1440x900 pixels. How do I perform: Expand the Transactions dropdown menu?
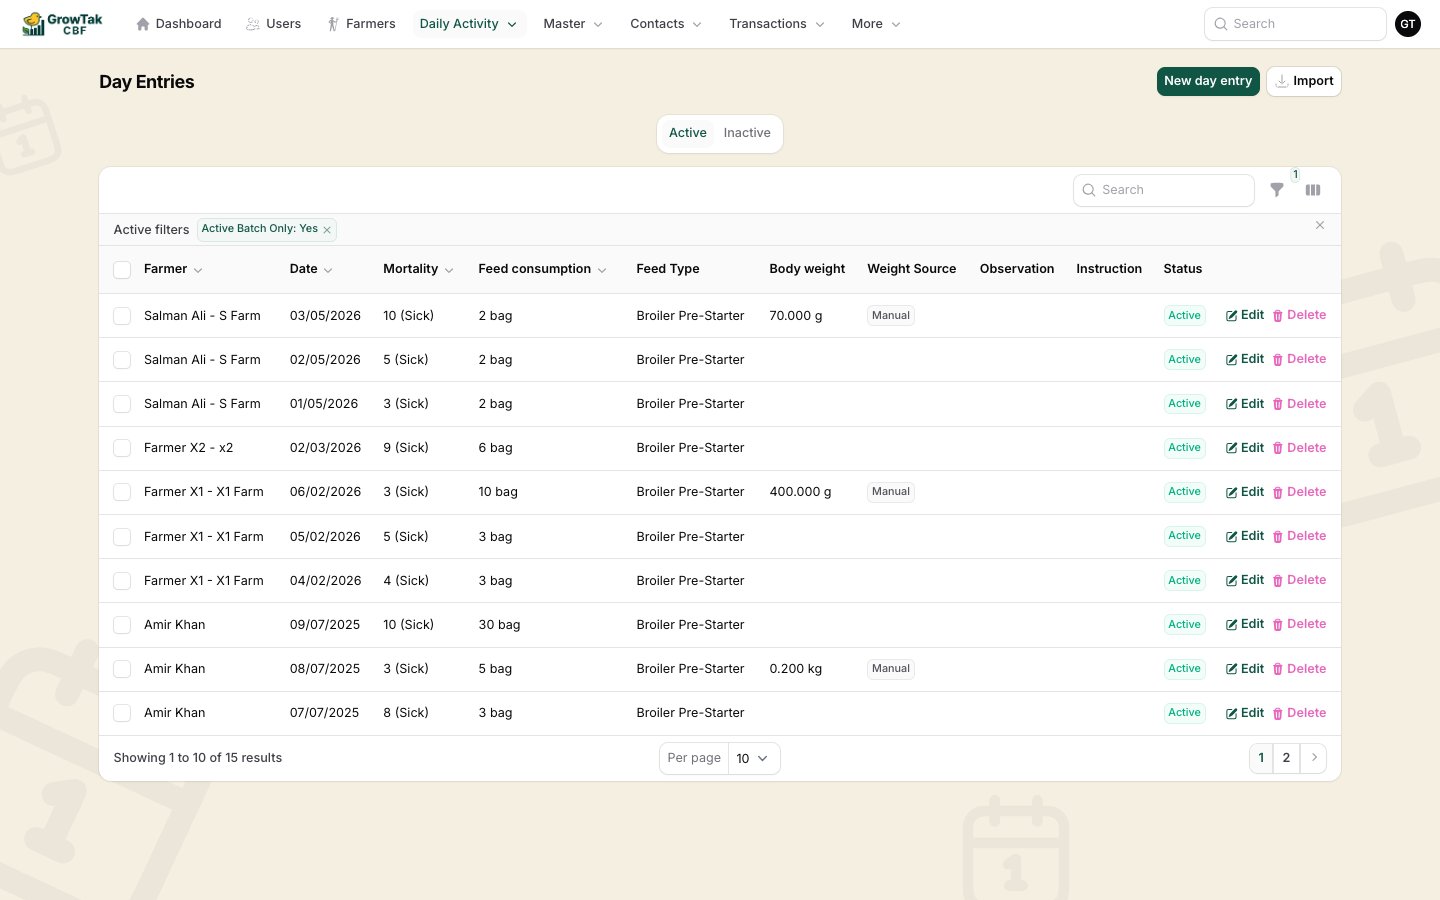click(776, 24)
